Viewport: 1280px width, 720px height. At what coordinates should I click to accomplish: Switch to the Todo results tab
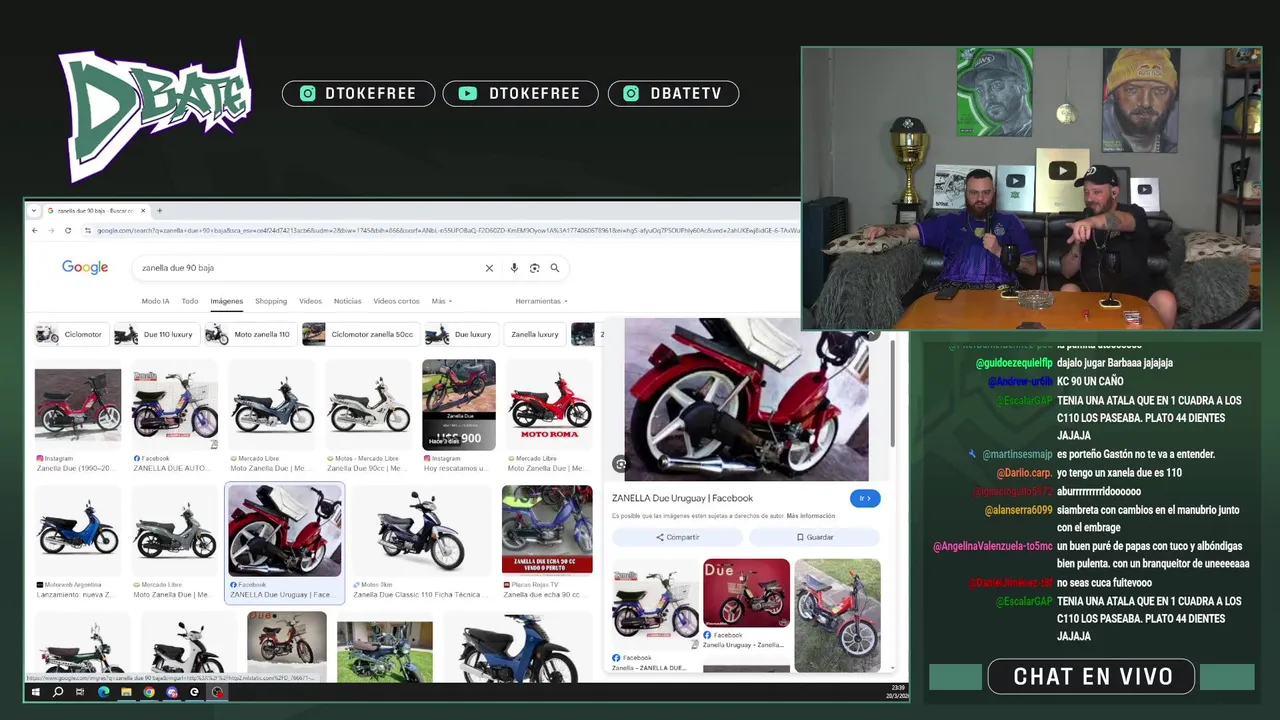pos(189,301)
